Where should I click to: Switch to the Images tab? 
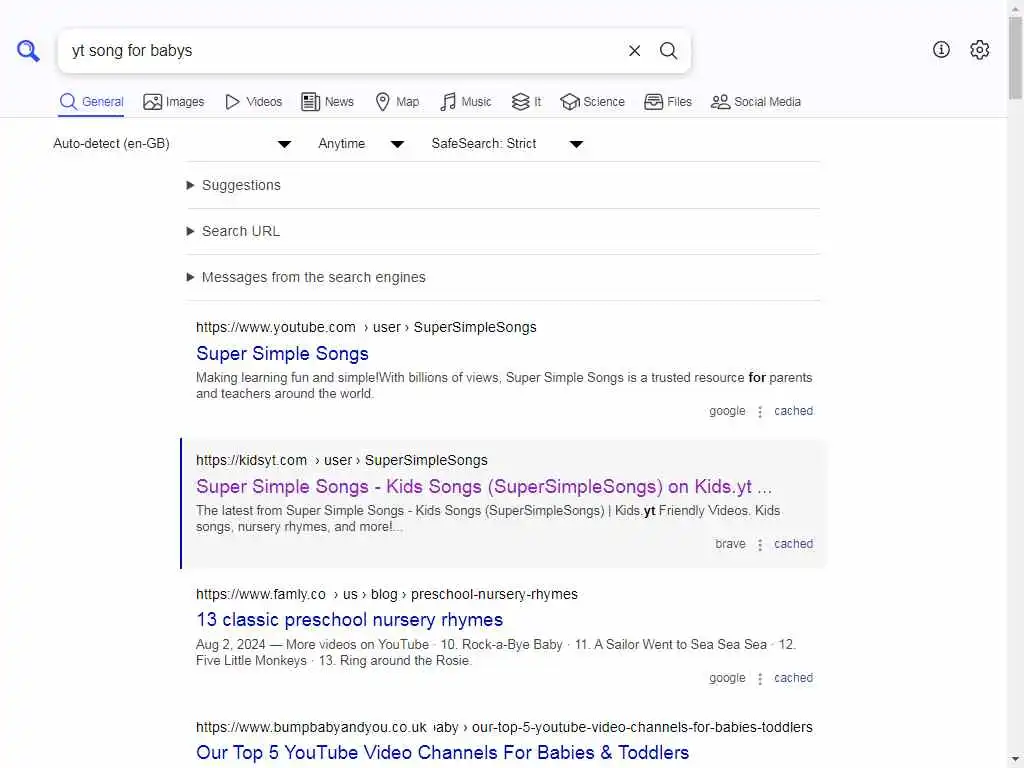pyautogui.click(x=174, y=102)
